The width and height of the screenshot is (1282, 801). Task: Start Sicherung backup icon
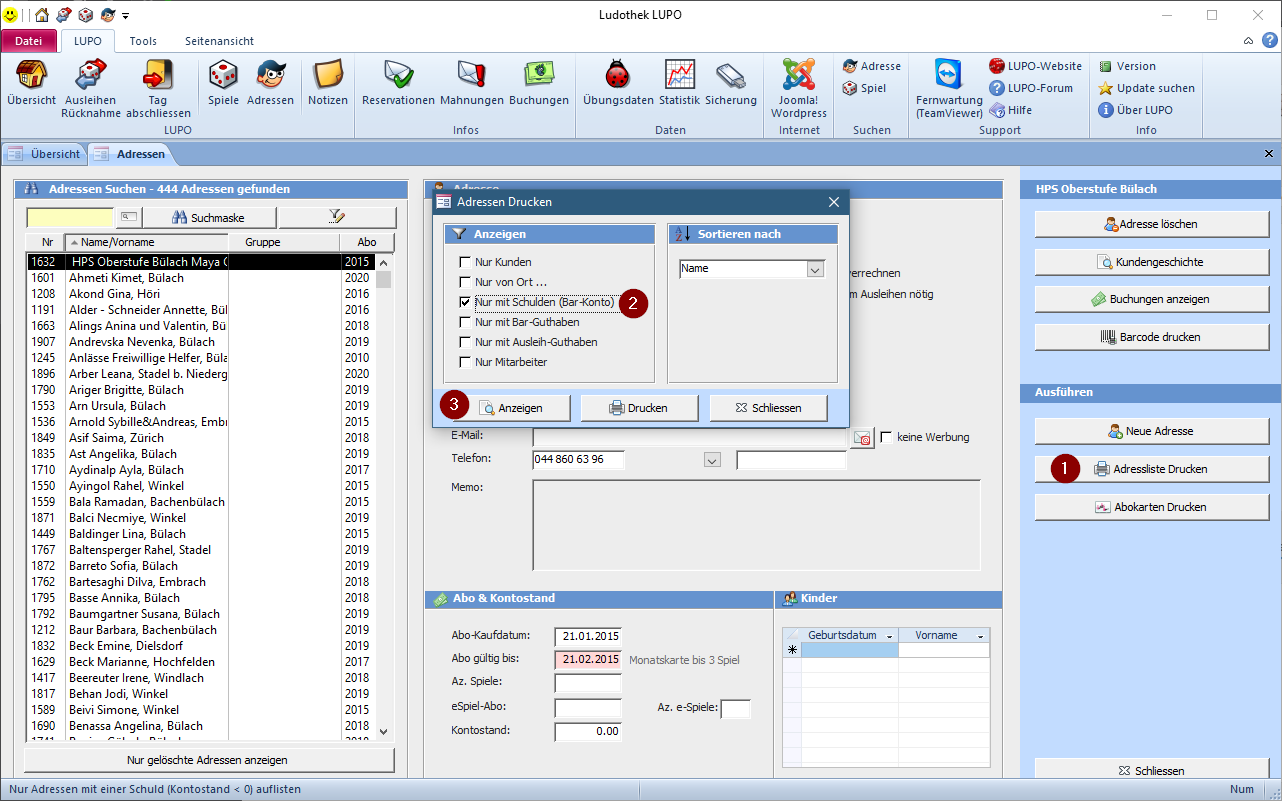pos(731,83)
